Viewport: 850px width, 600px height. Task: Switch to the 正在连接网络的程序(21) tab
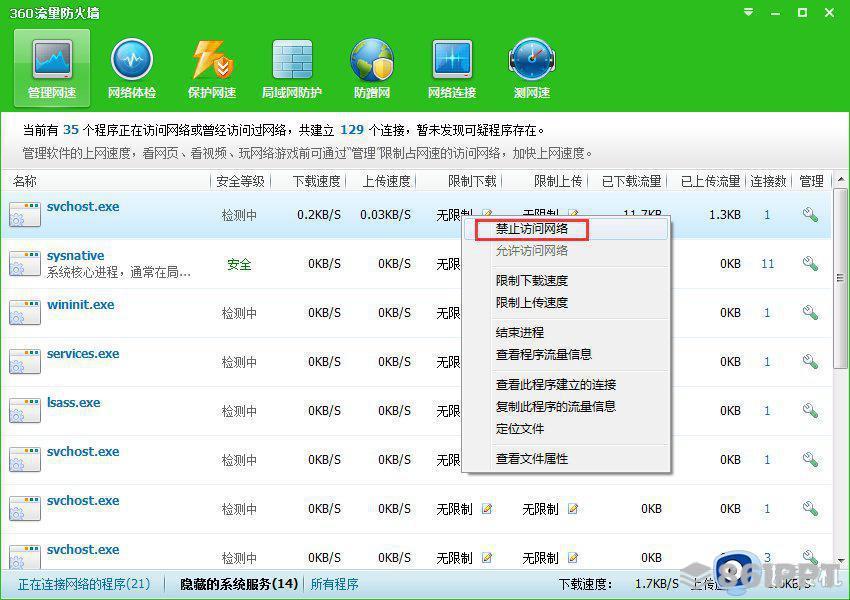tap(84, 584)
